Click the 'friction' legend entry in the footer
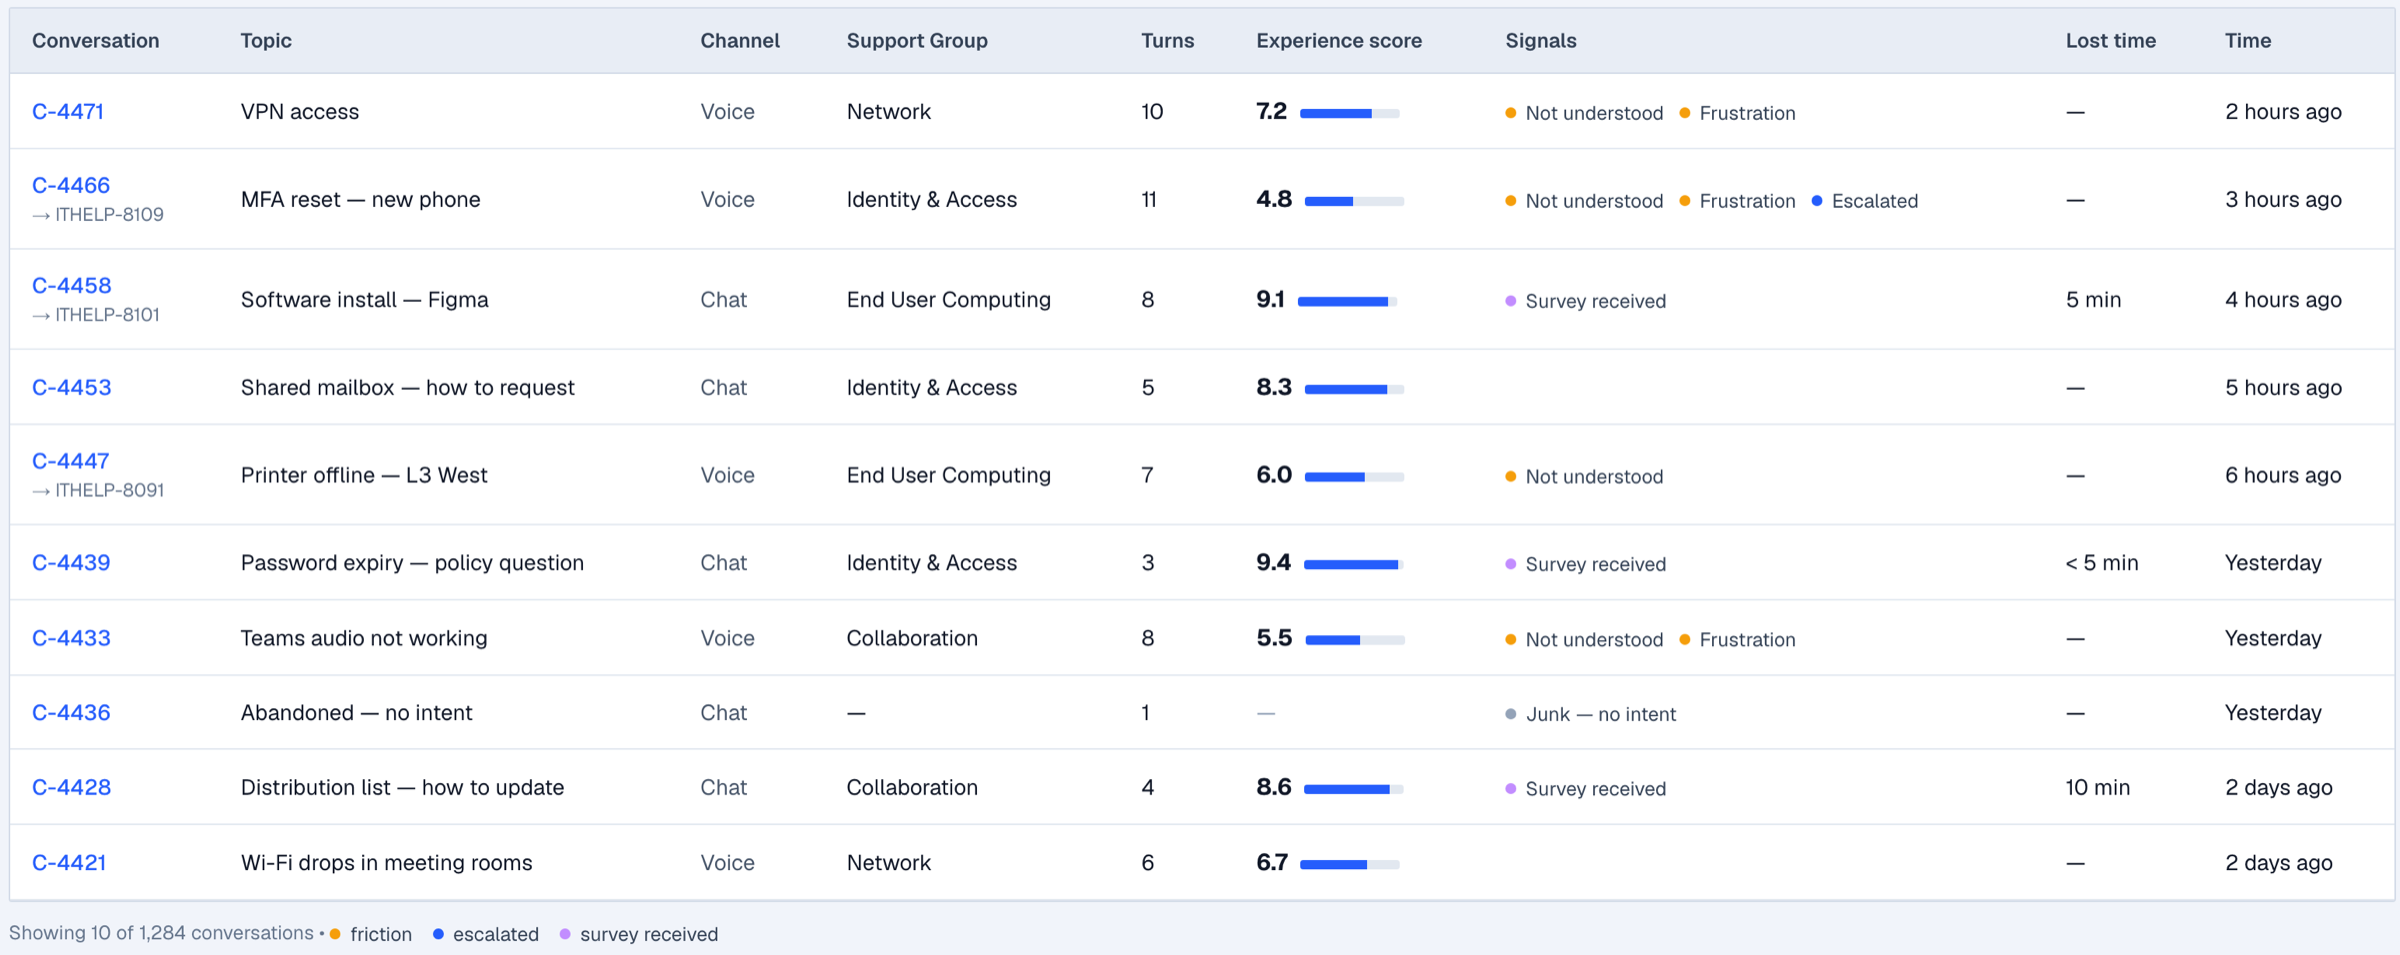Image resolution: width=2400 pixels, height=955 pixels. (x=371, y=935)
